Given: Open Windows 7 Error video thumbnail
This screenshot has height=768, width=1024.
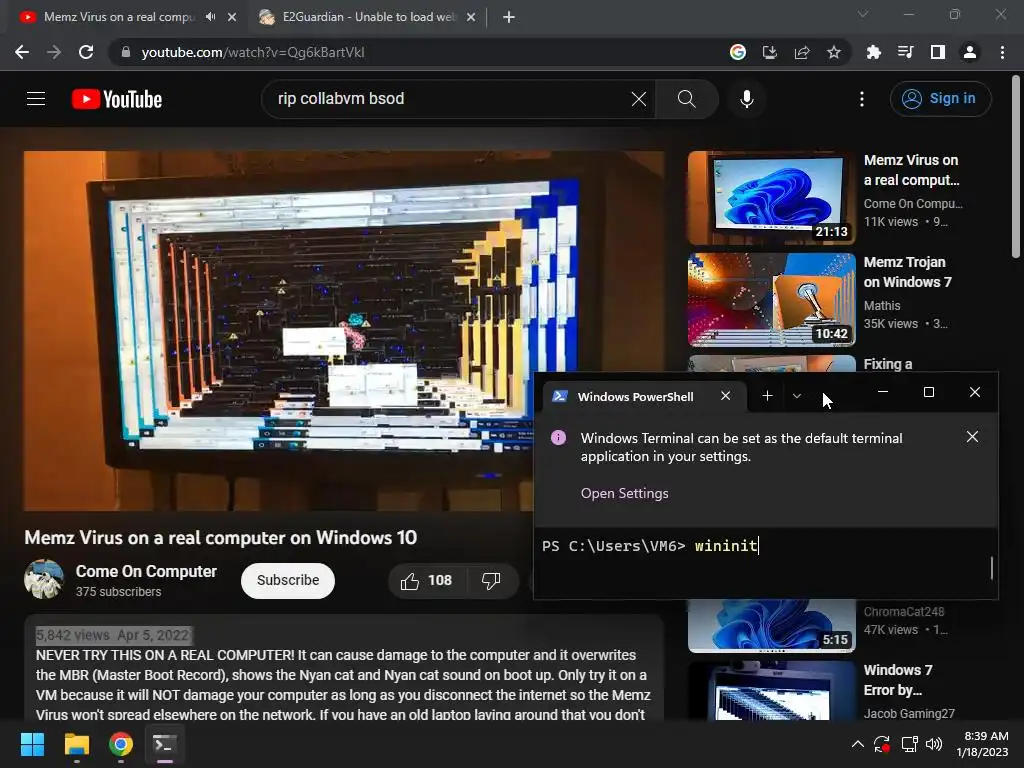Looking at the screenshot, I should (771, 691).
